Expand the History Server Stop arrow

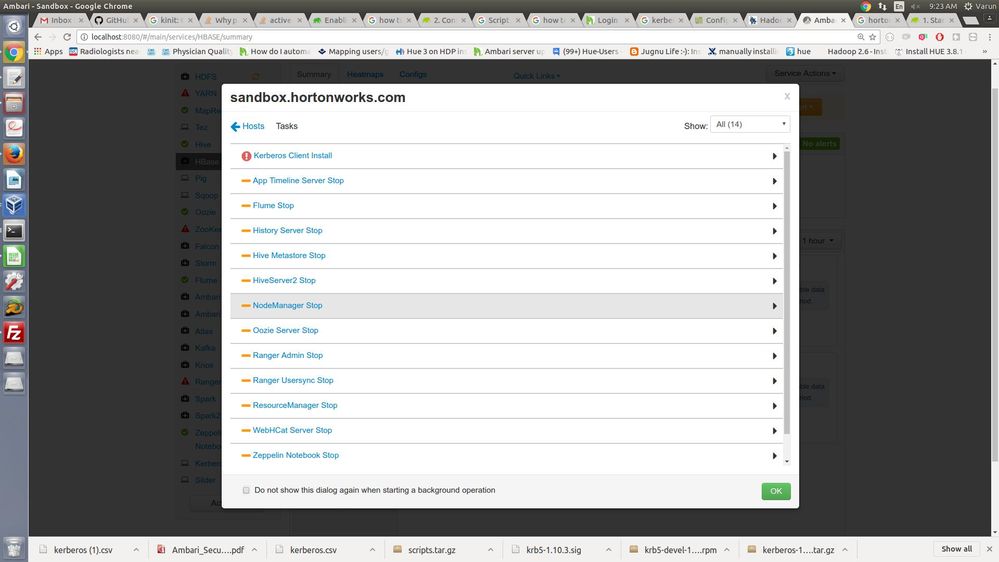click(774, 231)
